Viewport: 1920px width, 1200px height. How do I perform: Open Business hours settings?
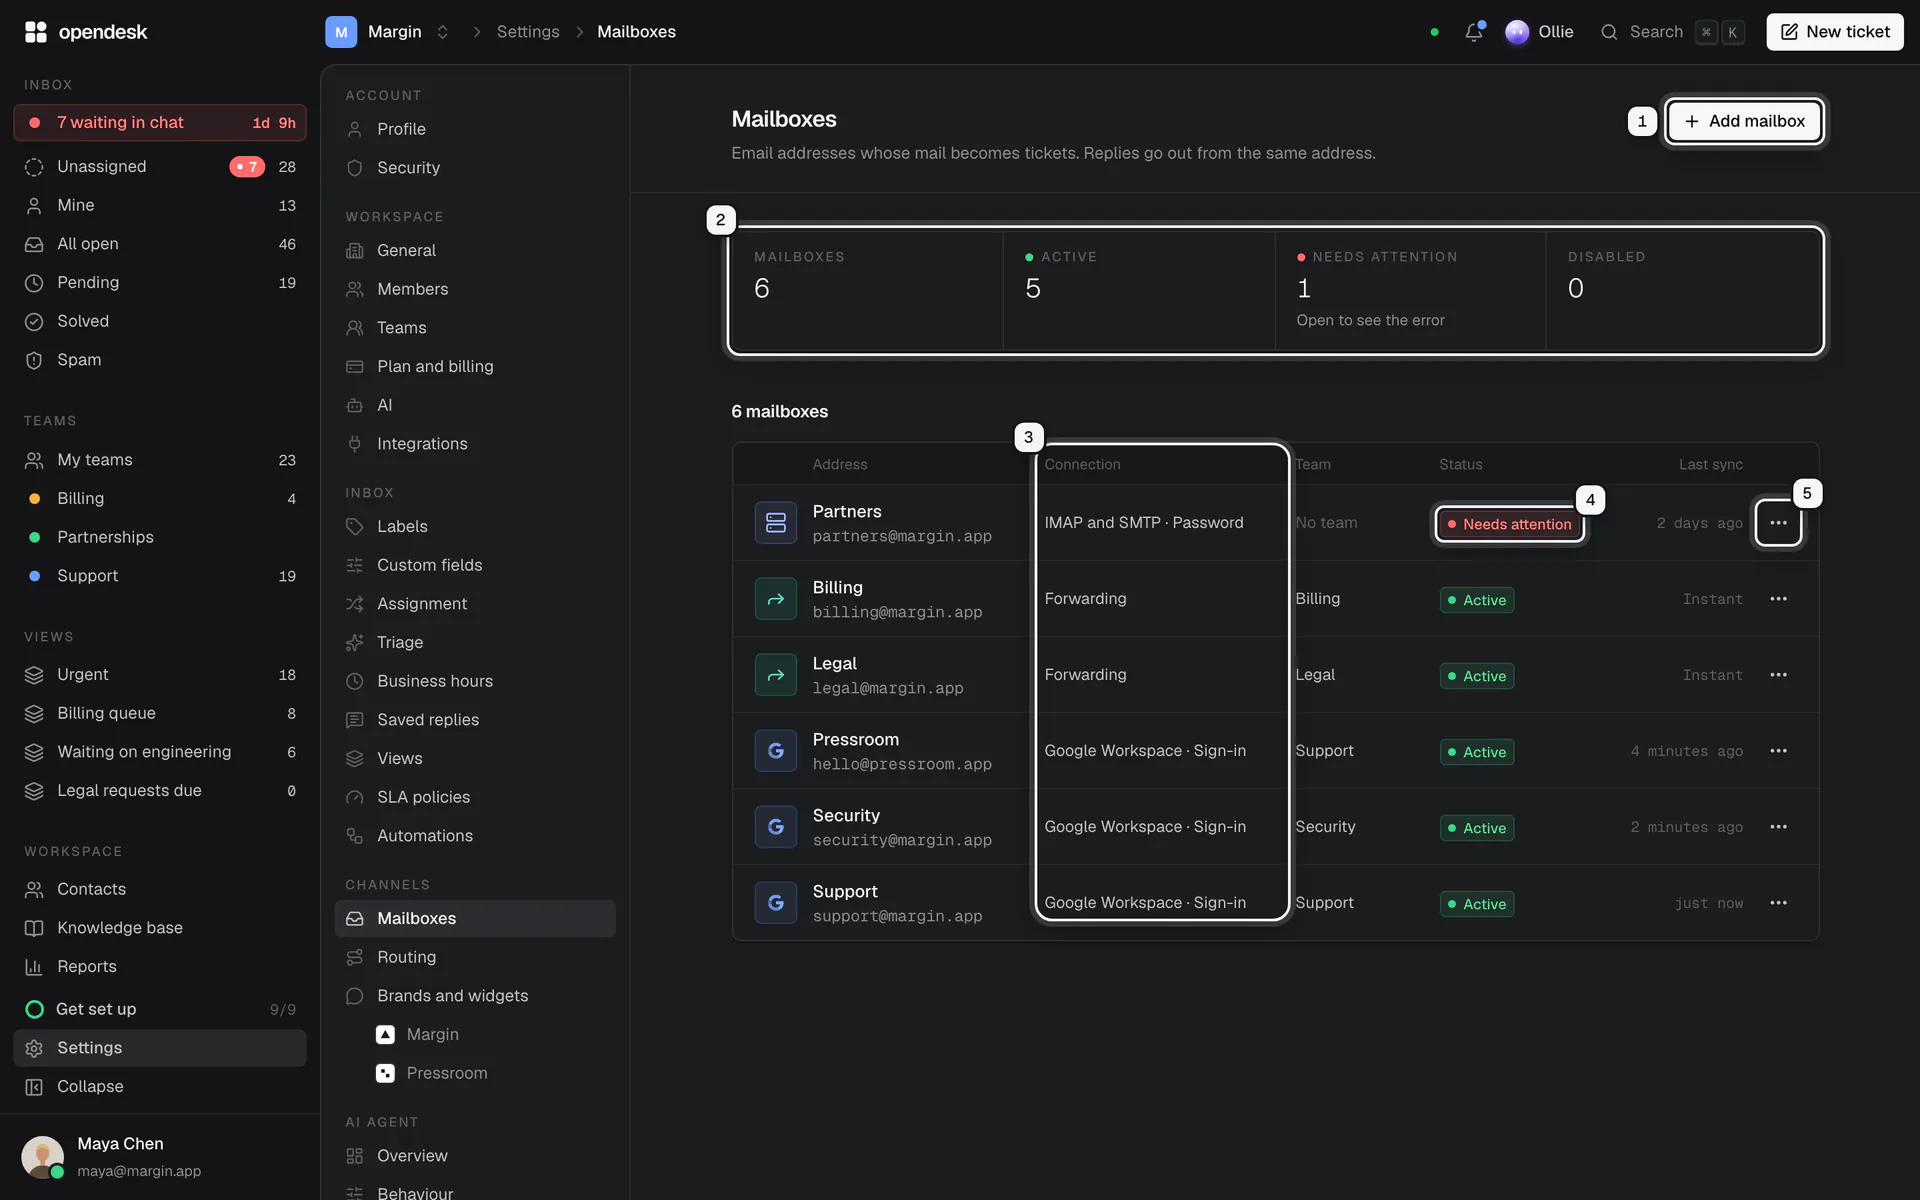475,681
